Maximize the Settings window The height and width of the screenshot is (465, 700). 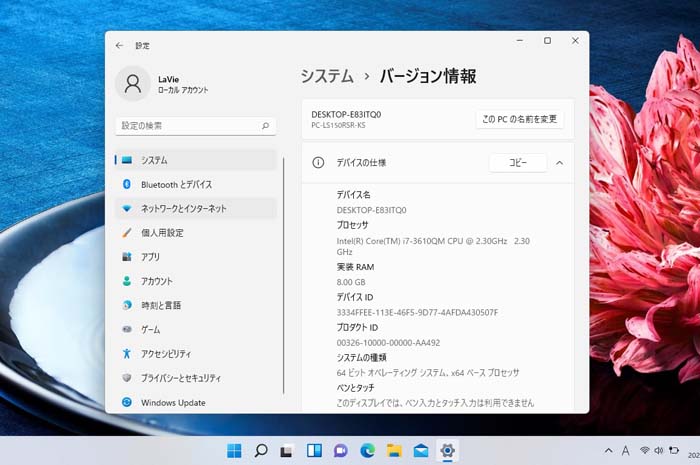pyautogui.click(x=547, y=41)
